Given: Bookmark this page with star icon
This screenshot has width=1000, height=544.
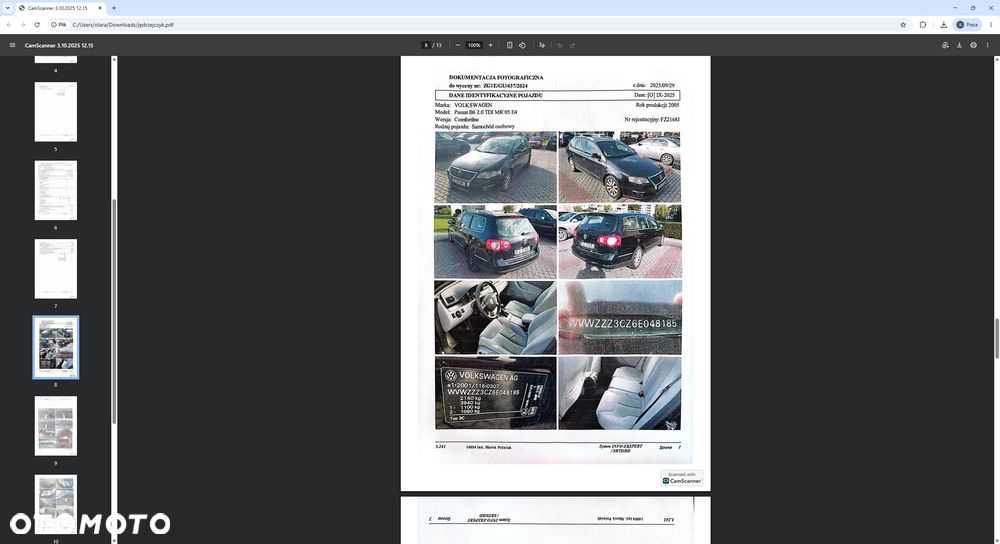Looking at the screenshot, I should (x=903, y=25).
